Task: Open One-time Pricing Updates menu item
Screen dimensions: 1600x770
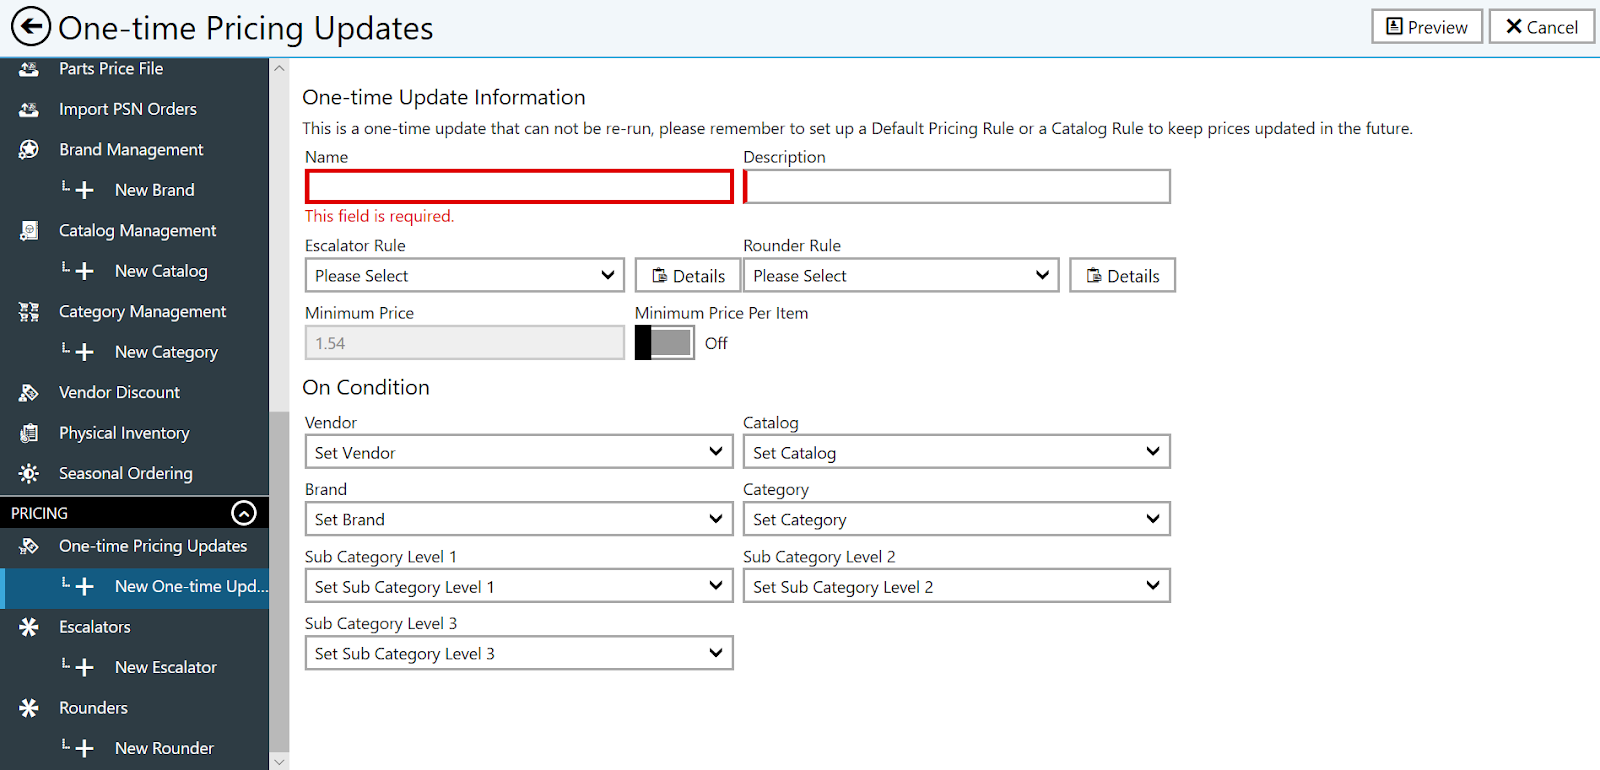Action: (x=153, y=546)
